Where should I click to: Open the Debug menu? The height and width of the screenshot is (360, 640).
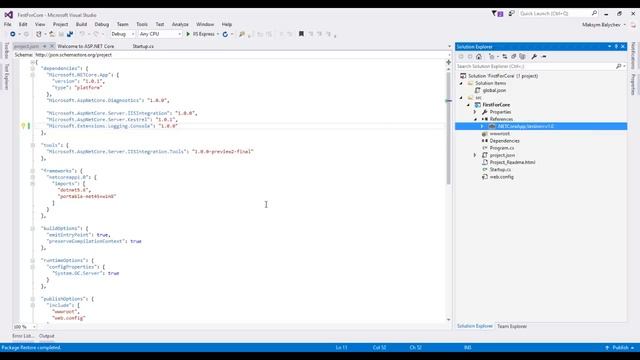pyautogui.click(x=102, y=24)
